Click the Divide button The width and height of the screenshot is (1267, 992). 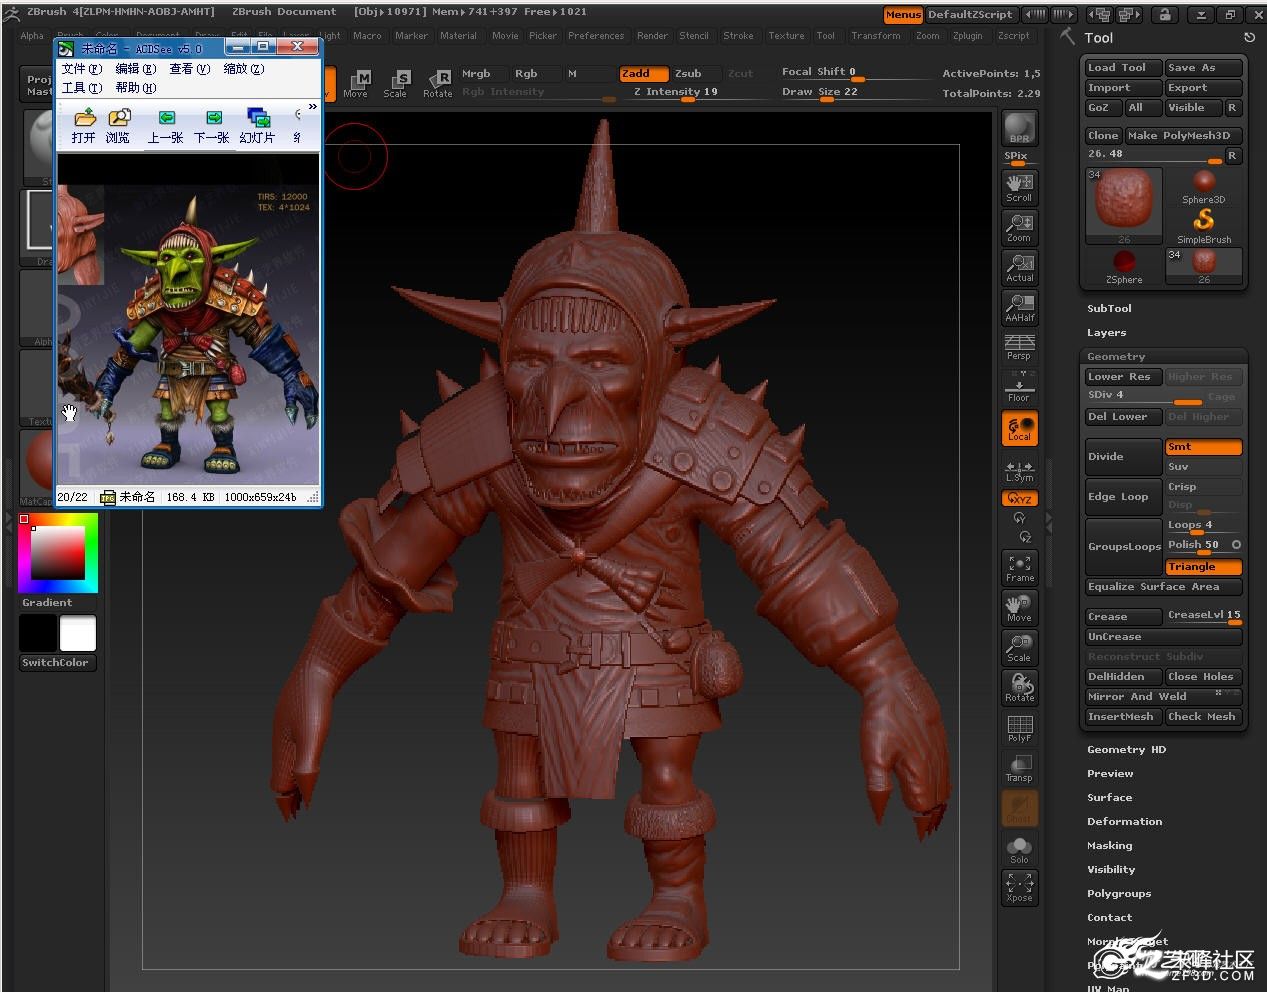click(1124, 457)
